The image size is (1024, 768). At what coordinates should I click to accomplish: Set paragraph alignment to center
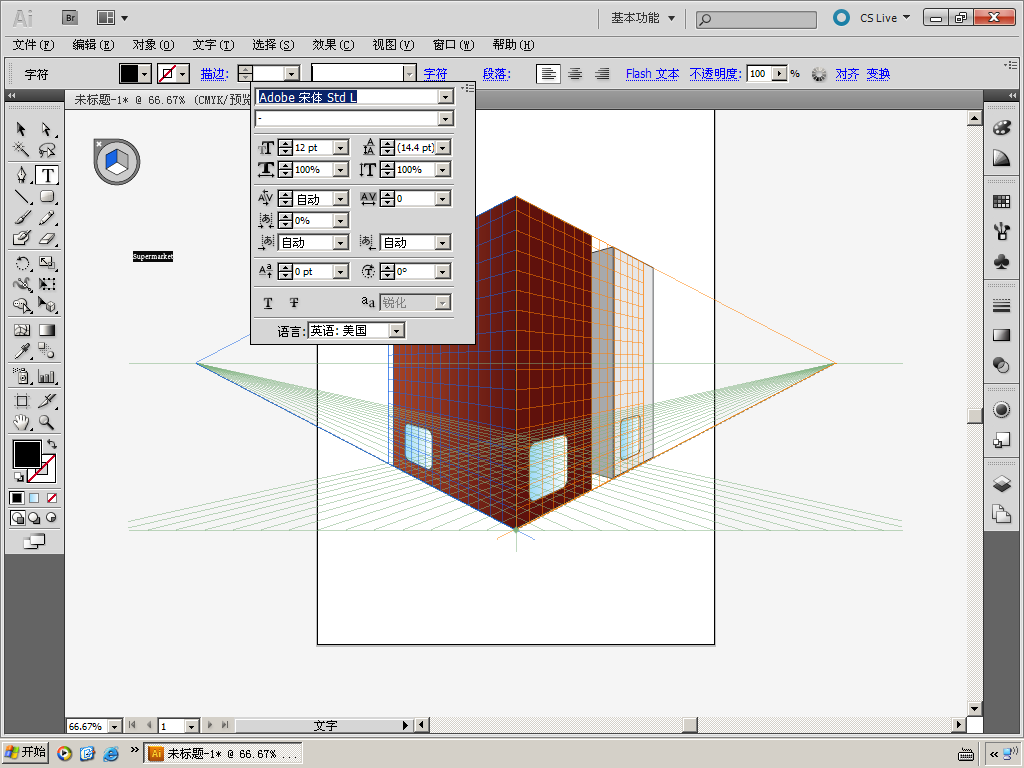coord(575,74)
